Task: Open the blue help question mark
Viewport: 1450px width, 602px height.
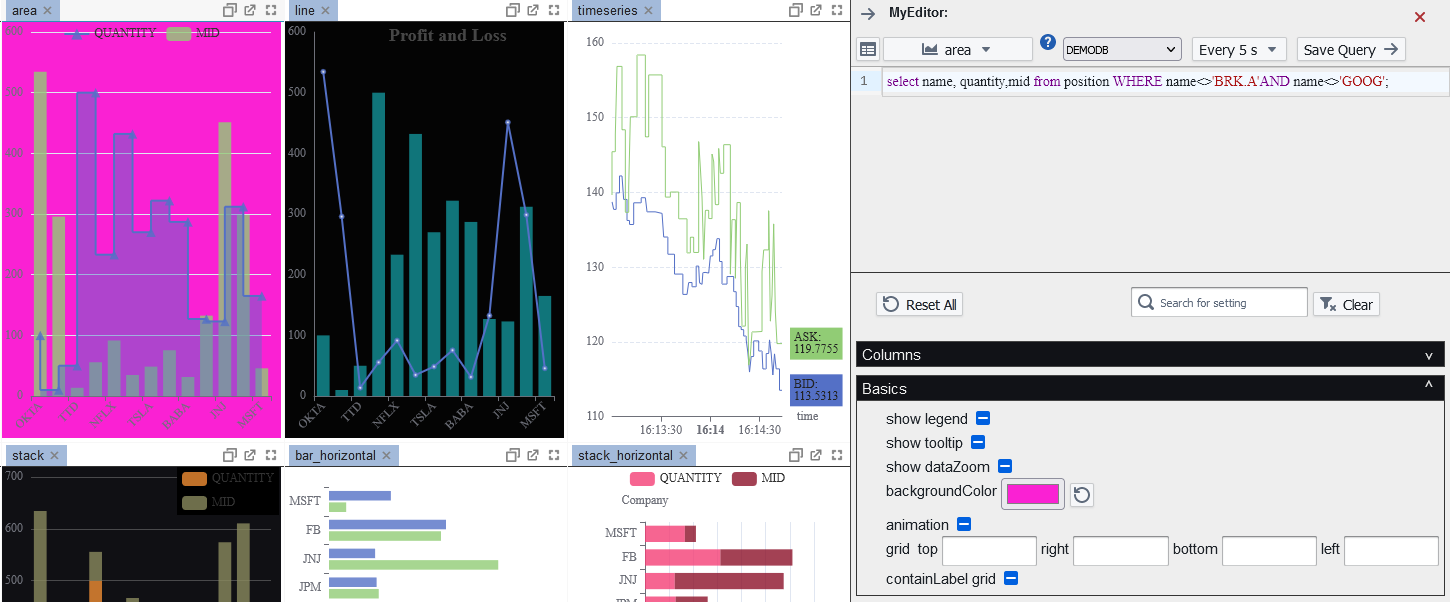Action: (1048, 42)
